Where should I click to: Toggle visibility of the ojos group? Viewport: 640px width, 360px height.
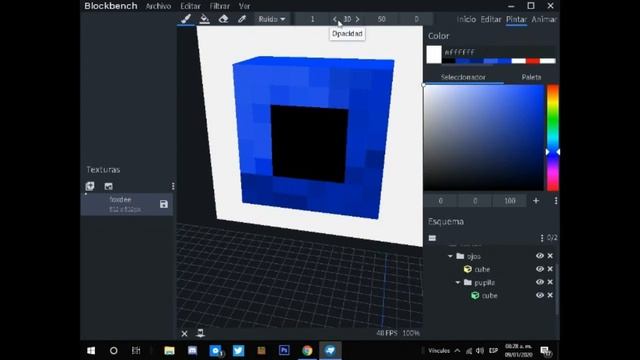point(540,256)
